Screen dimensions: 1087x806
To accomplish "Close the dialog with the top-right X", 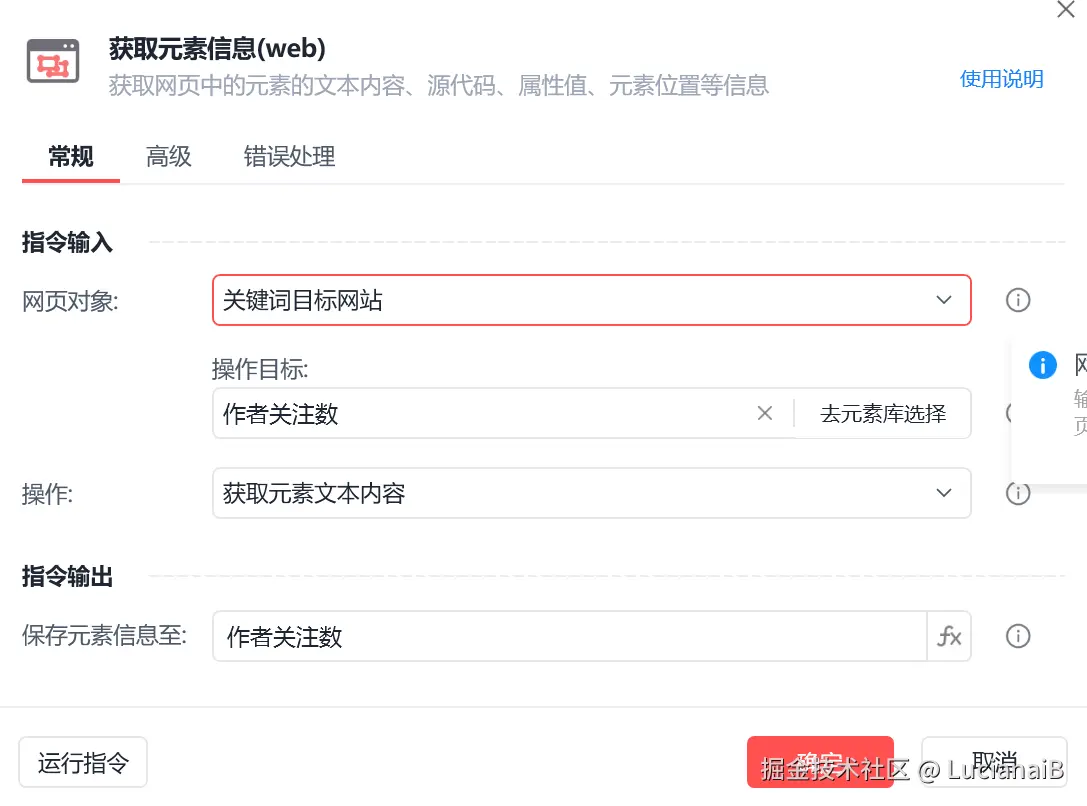I will point(1066,10).
